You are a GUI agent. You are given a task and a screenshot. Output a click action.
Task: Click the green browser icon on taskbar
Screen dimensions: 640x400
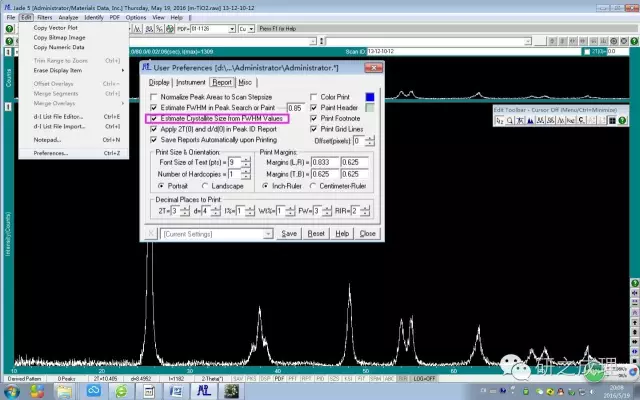coord(121,391)
